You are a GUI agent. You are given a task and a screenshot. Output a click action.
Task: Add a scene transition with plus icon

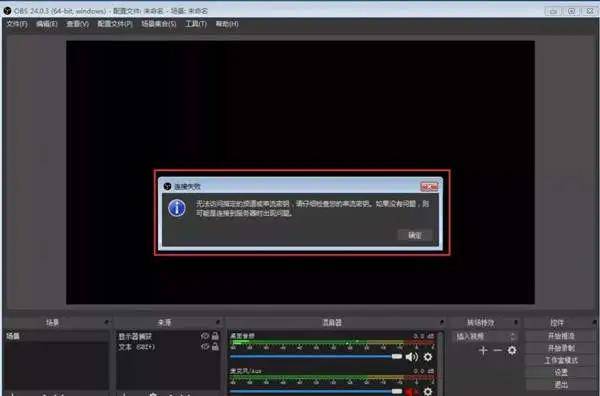click(483, 350)
